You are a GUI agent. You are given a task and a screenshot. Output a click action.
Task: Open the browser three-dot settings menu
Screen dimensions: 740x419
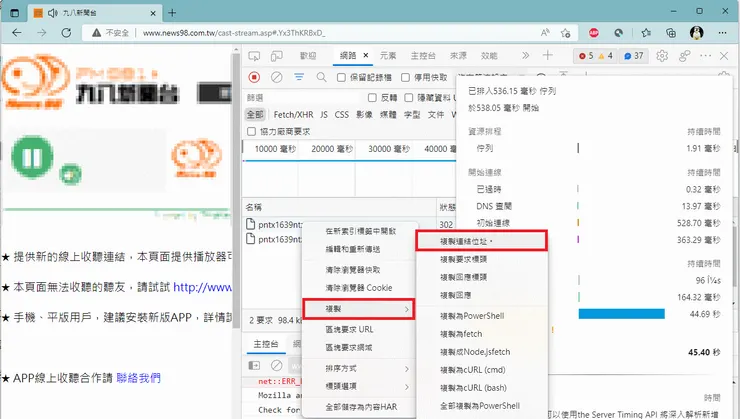tap(723, 33)
